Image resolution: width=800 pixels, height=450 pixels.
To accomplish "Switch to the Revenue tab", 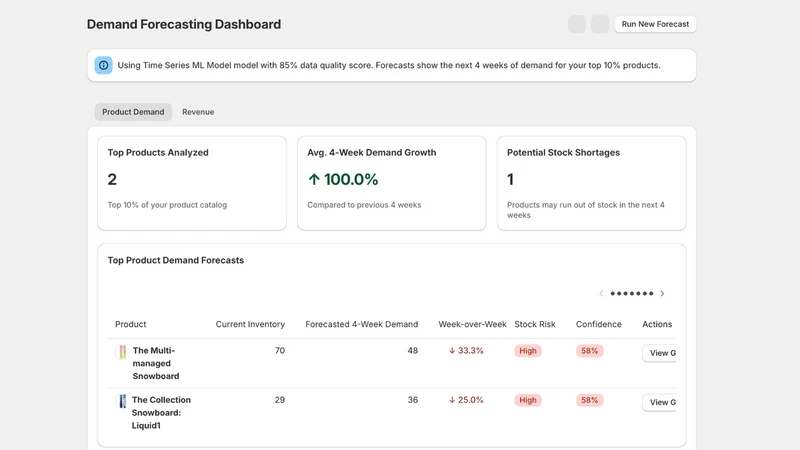I will tap(198, 112).
